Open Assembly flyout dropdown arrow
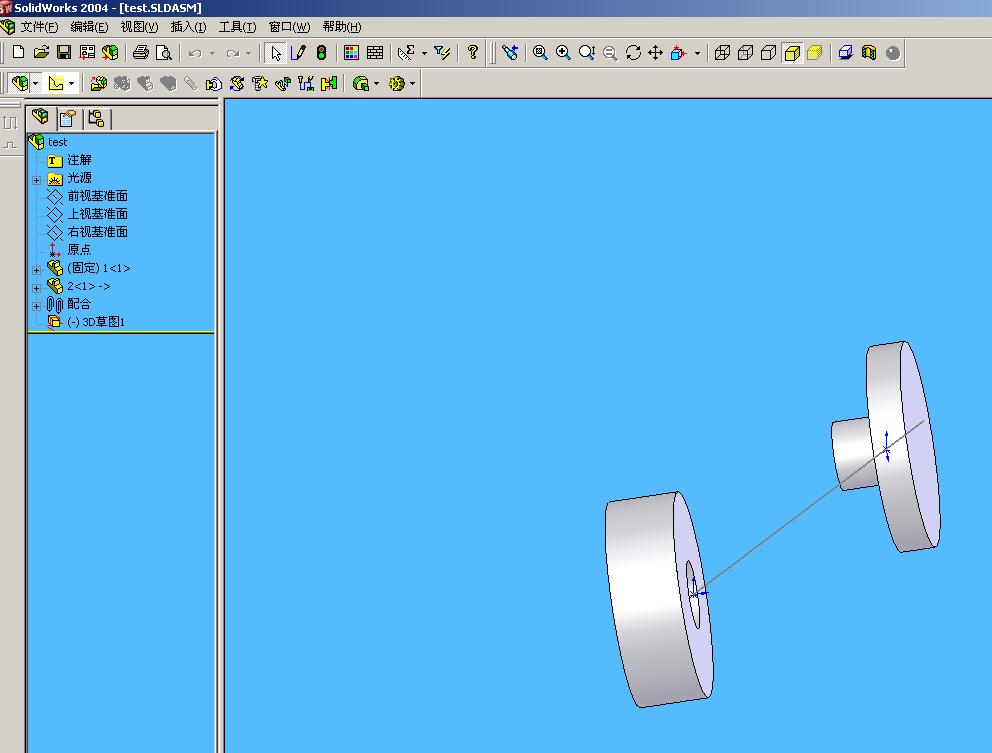Screen dimensions: 992x753 point(35,84)
